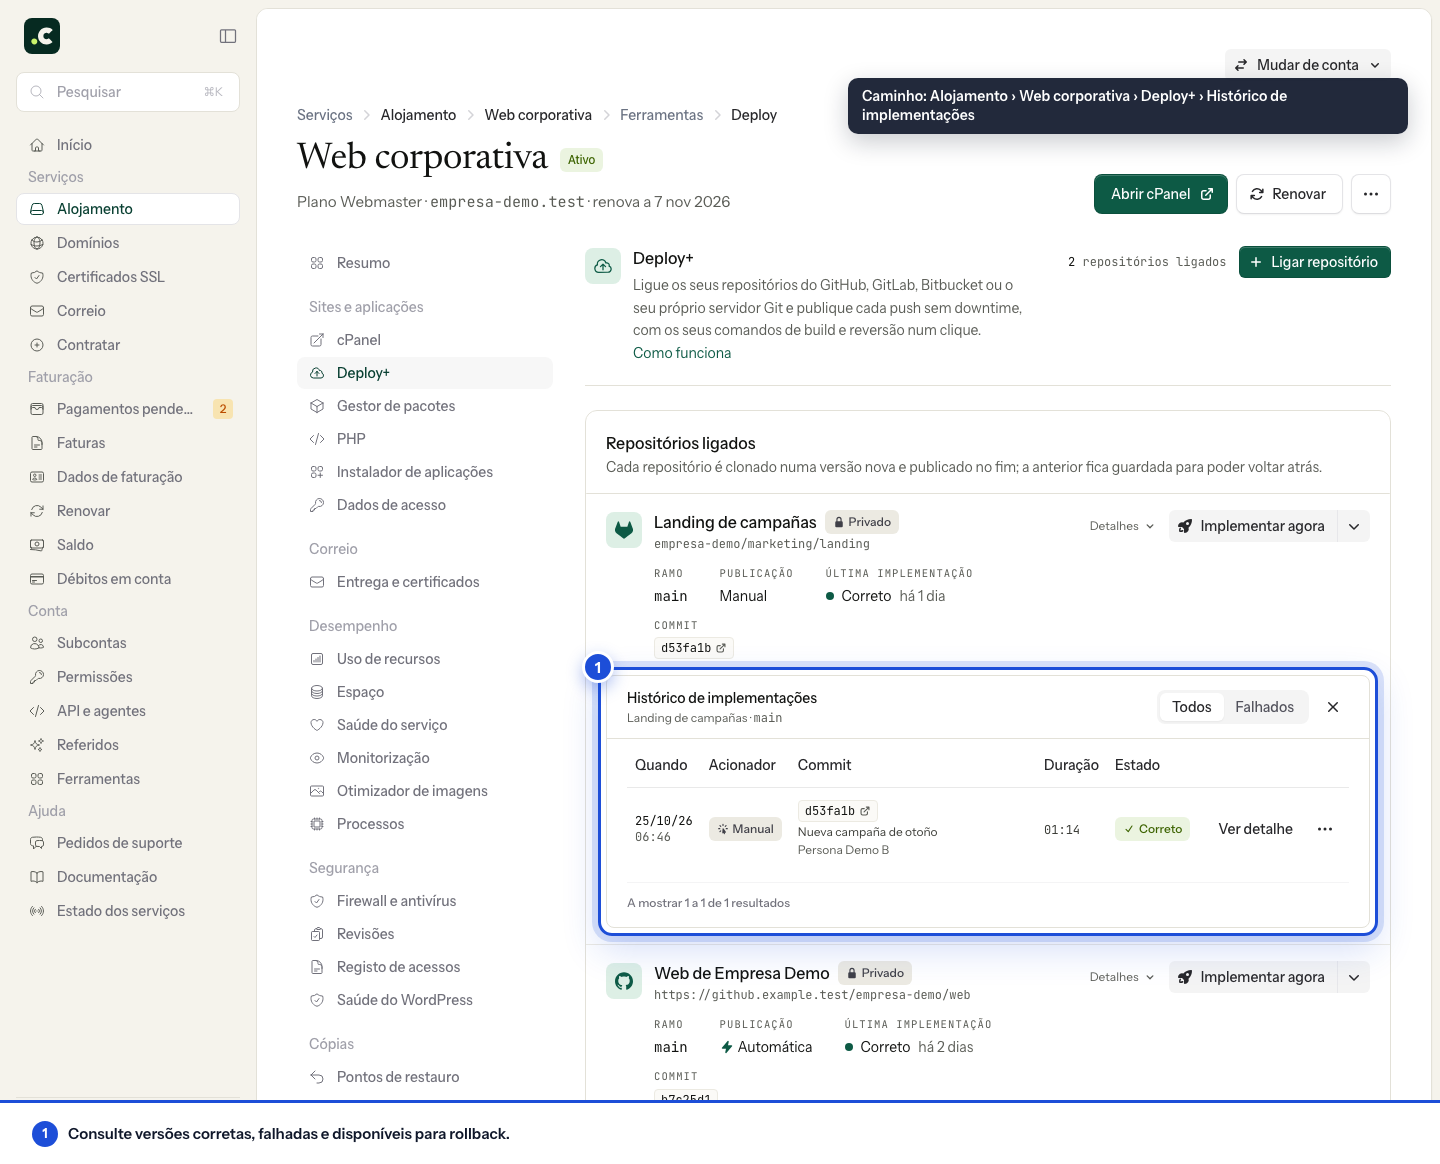Image resolution: width=1440 pixels, height=1164 pixels.
Task: Click the GitLab icon of Landing de campañas
Action: pos(624,530)
